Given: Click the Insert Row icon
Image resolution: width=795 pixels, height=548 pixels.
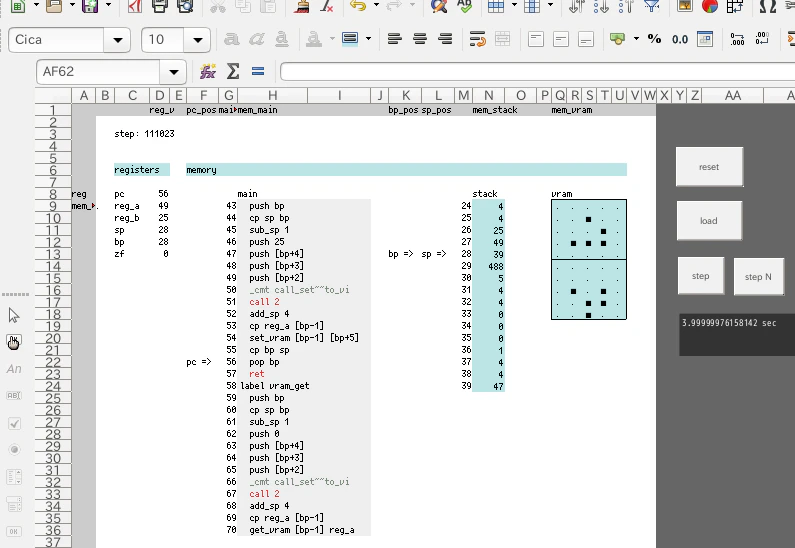Looking at the screenshot, I should click(x=495, y=6).
